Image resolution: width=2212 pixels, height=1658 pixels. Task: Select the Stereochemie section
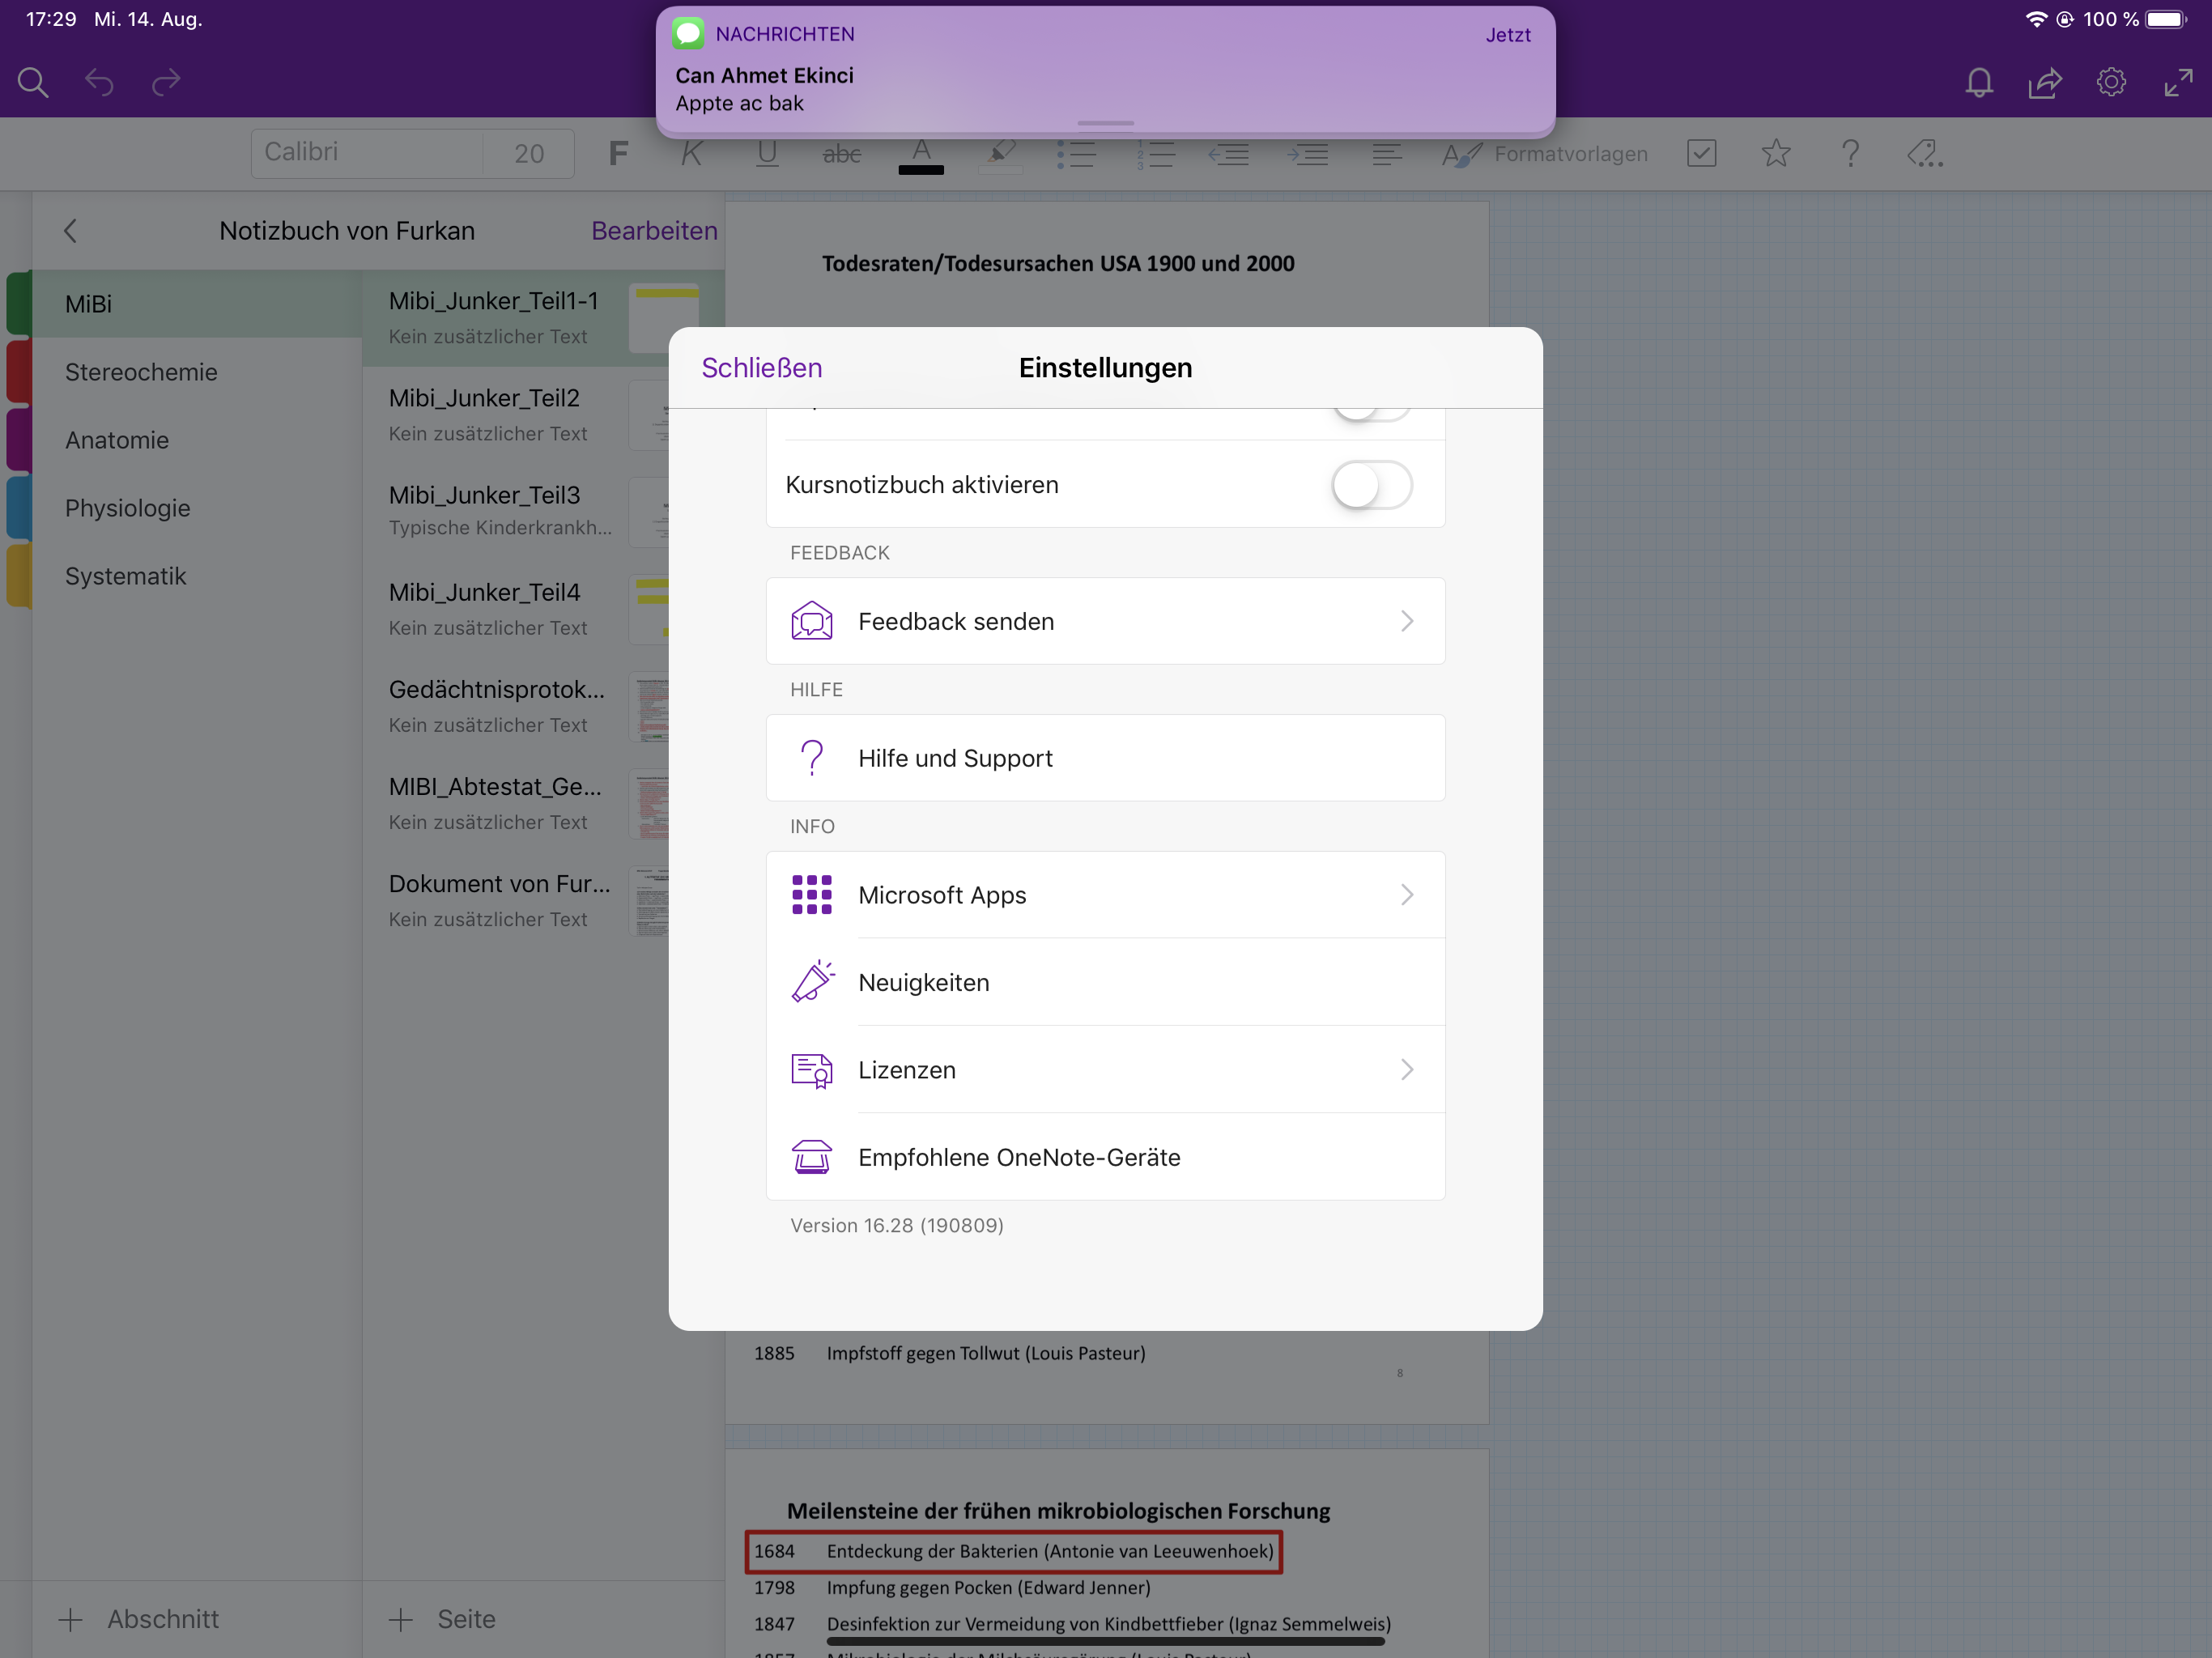tap(141, 372)
